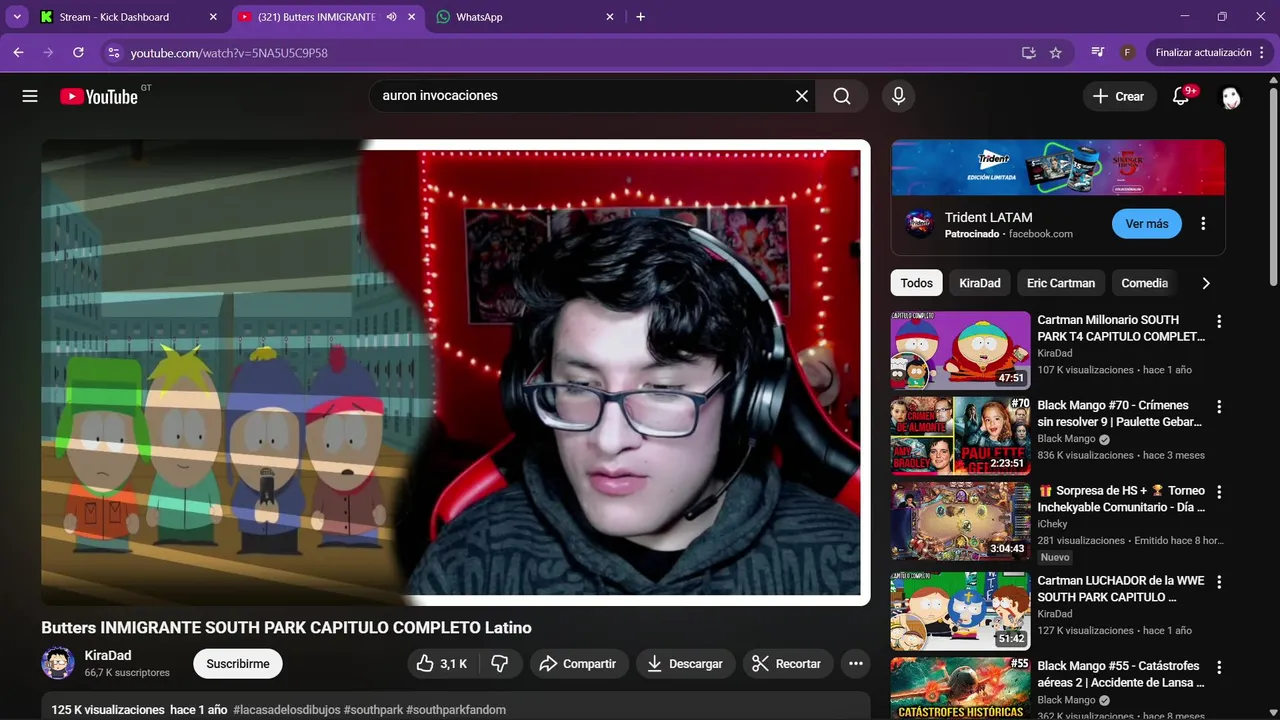
Task: Clear the search box text
Action: click(802, 96)
